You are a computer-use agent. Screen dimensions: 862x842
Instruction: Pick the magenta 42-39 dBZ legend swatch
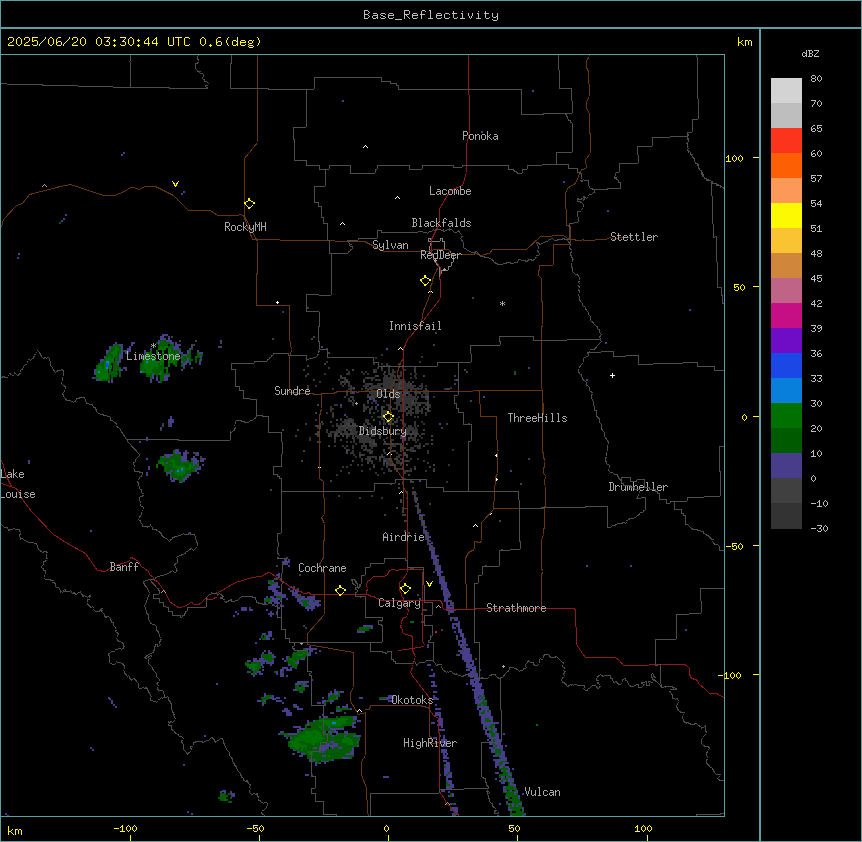786,315
